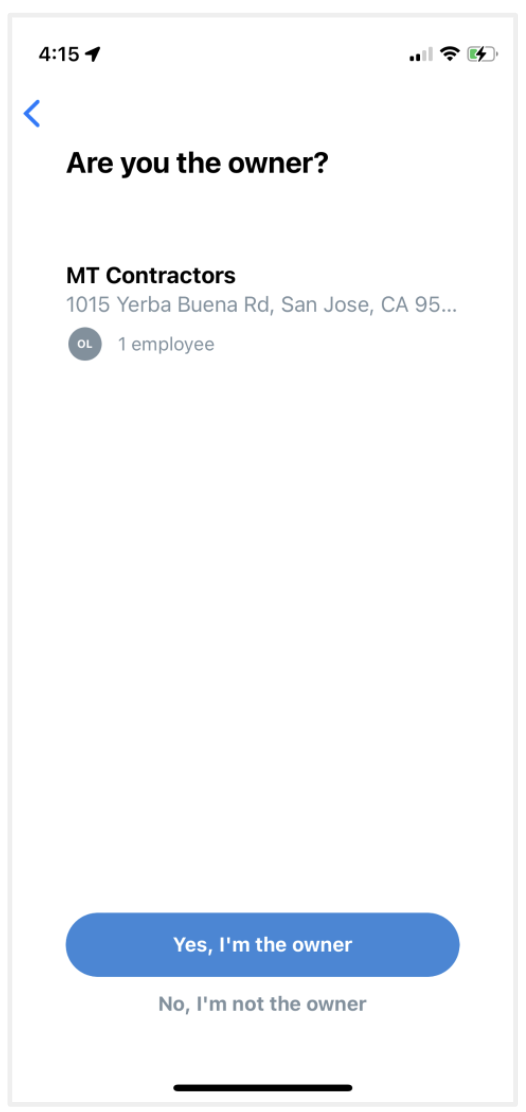Tap the truncated CA 95… zip code
526x1112 pixels.
click(419, 305)
